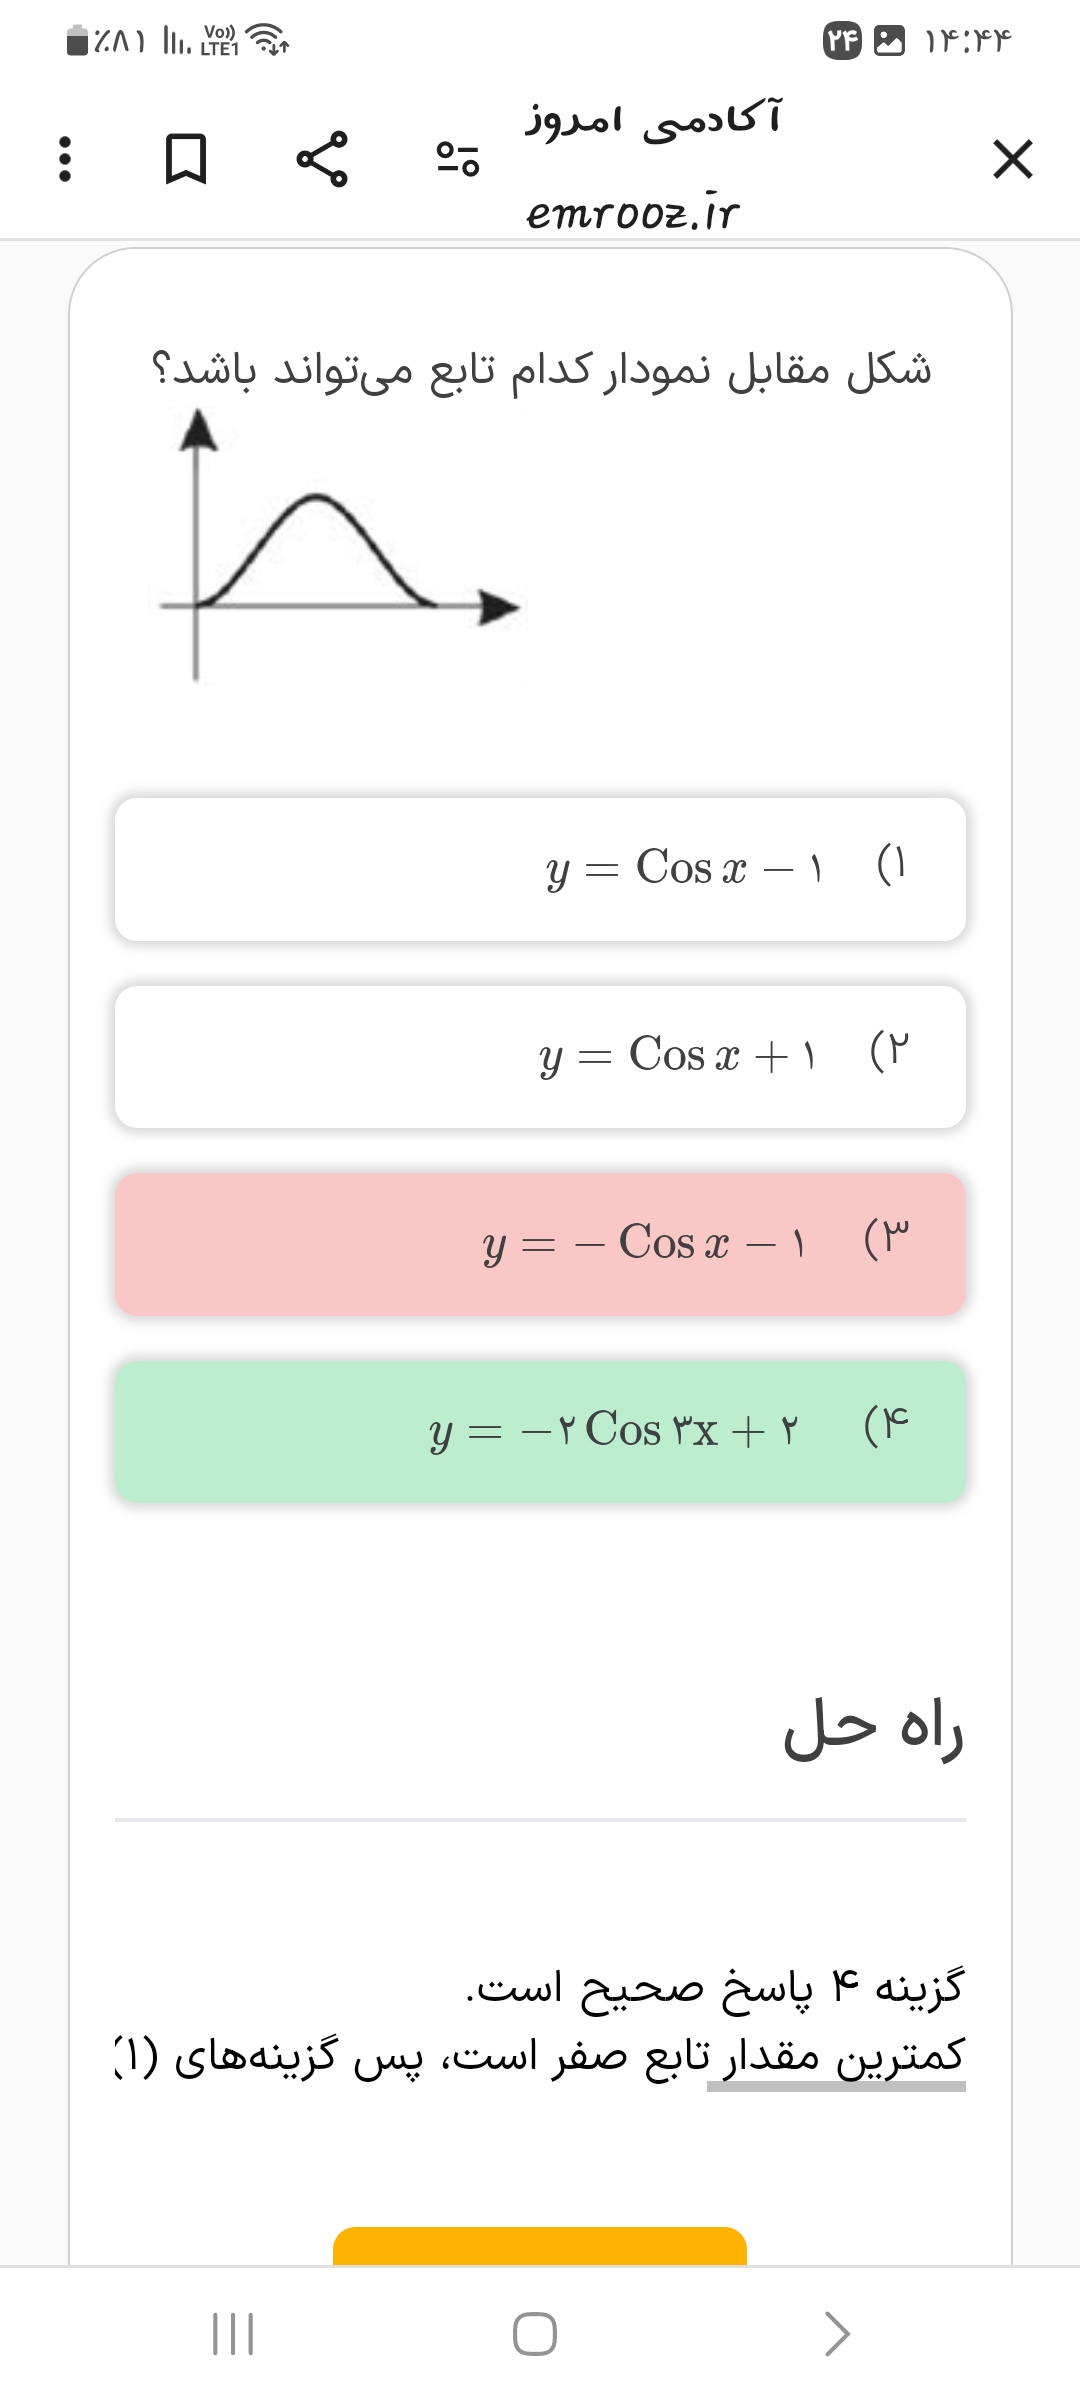Tap the page title آکادمی امروز
Viewport: 1080px width, 2400px height.
click(654, 120)
